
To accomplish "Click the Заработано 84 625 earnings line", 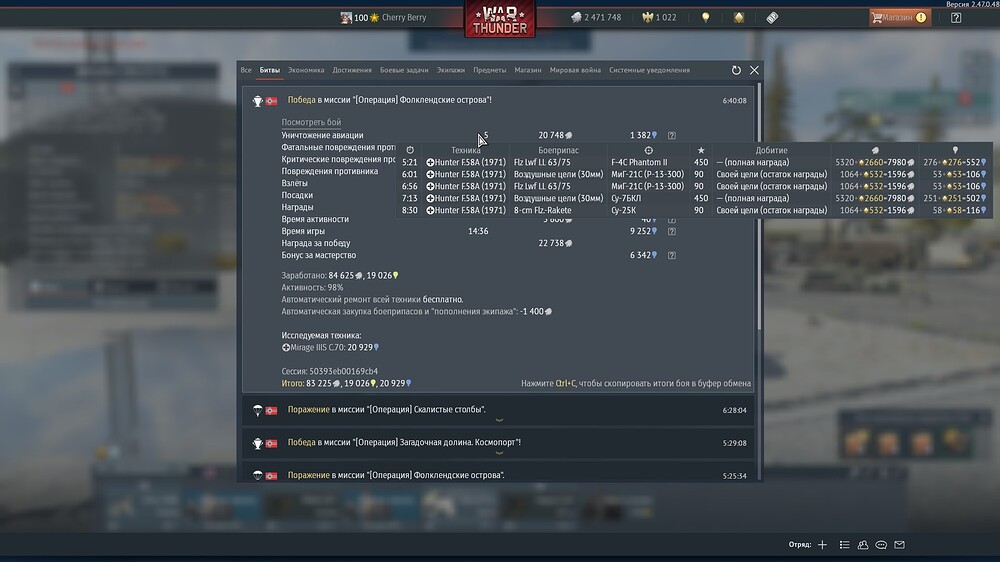I will [x=340, y=276].
